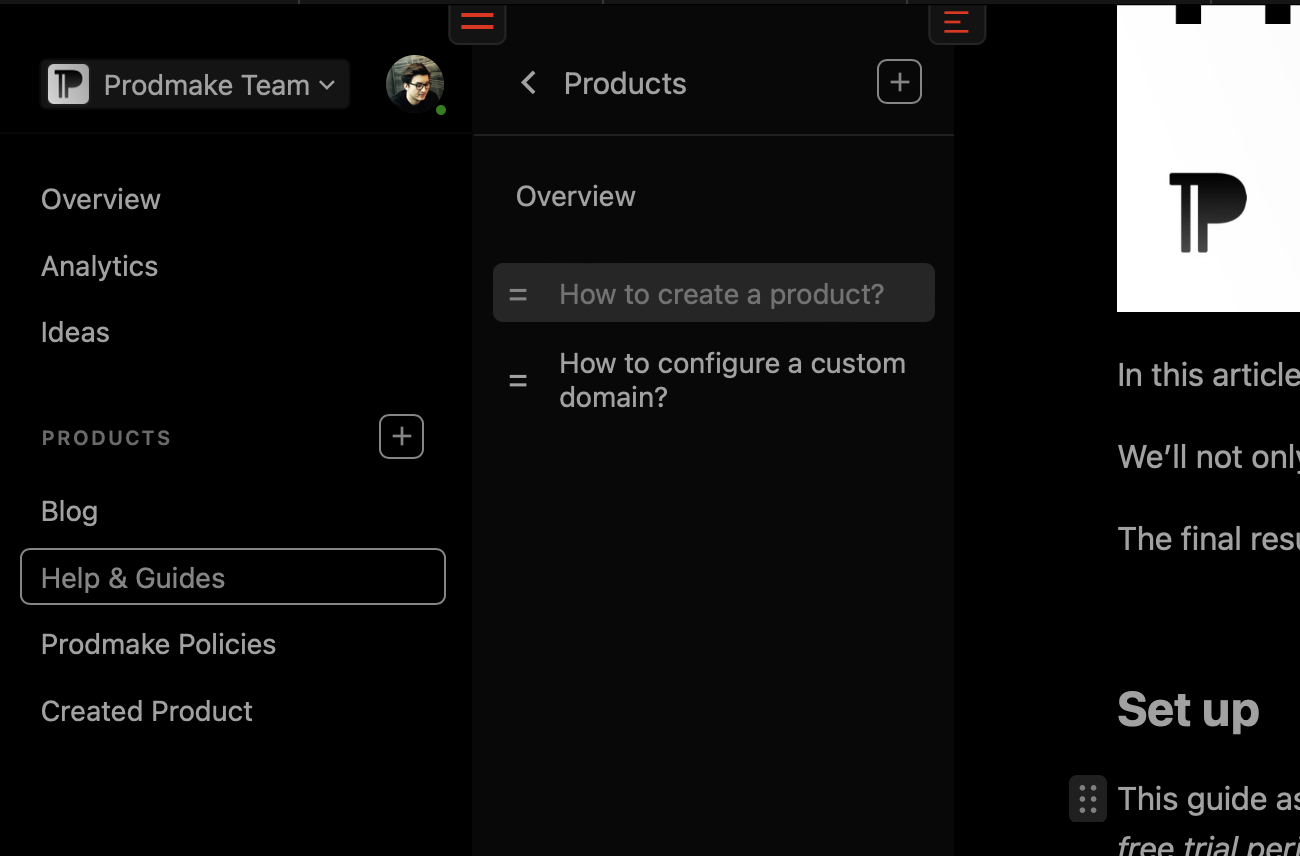The width and height of the screenshot is (1300, 856).
Task: Open Analytics in the sidebar
Action: (x=100, y=266)
